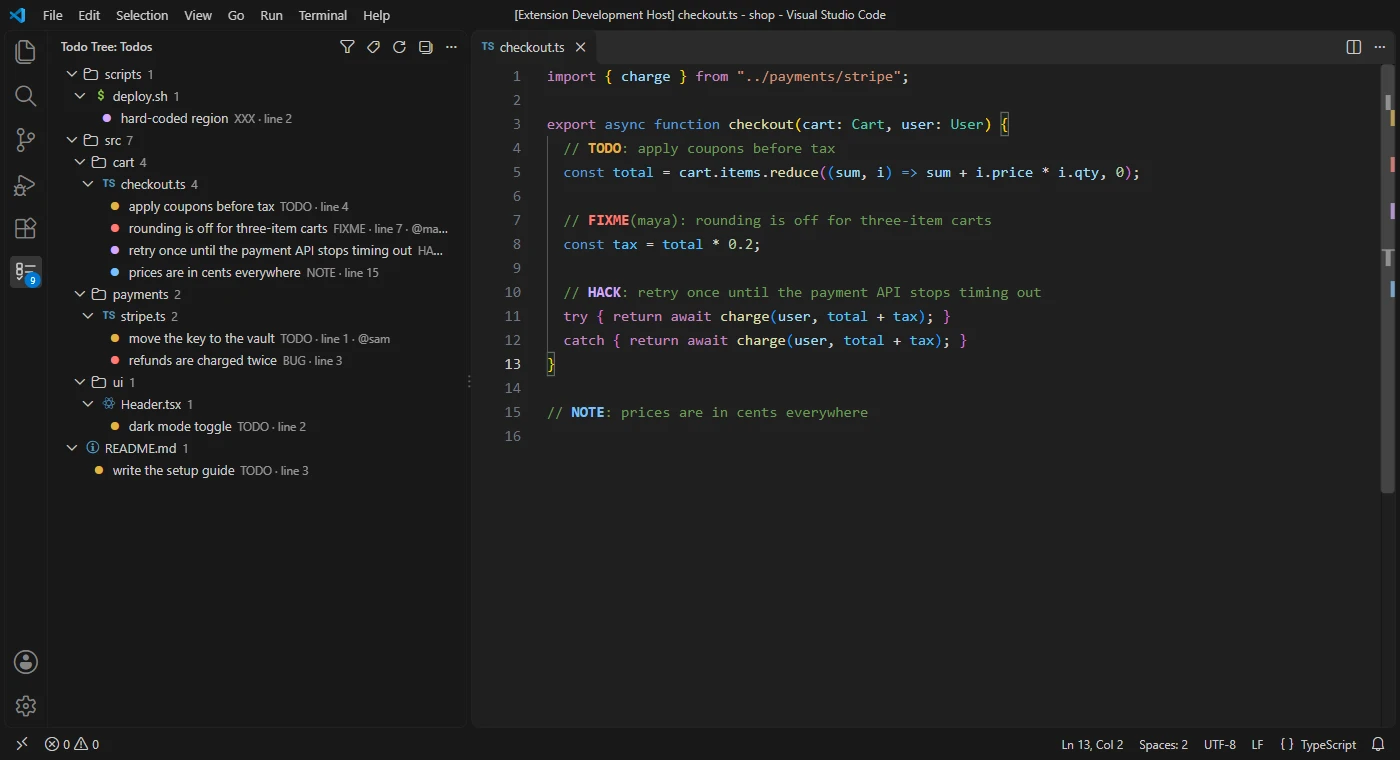Open the UTF-8 encoding selector
This screenshot has width=1400, height=760.
tap(1220, 744)
